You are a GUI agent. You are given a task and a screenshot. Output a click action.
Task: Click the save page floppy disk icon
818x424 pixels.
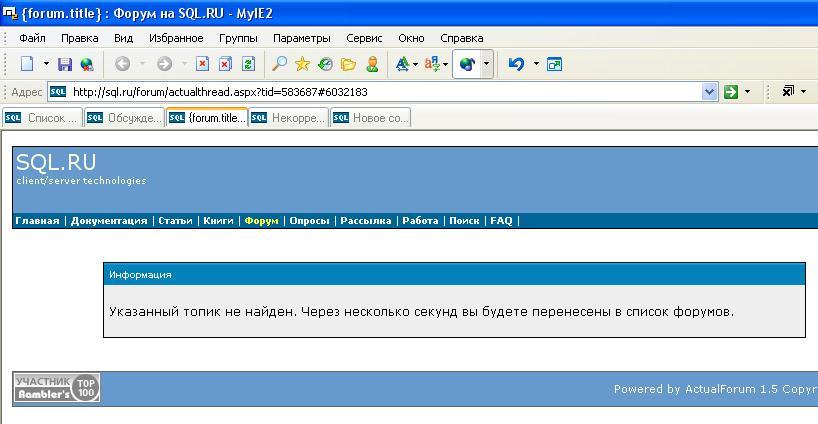click(65, 64)
